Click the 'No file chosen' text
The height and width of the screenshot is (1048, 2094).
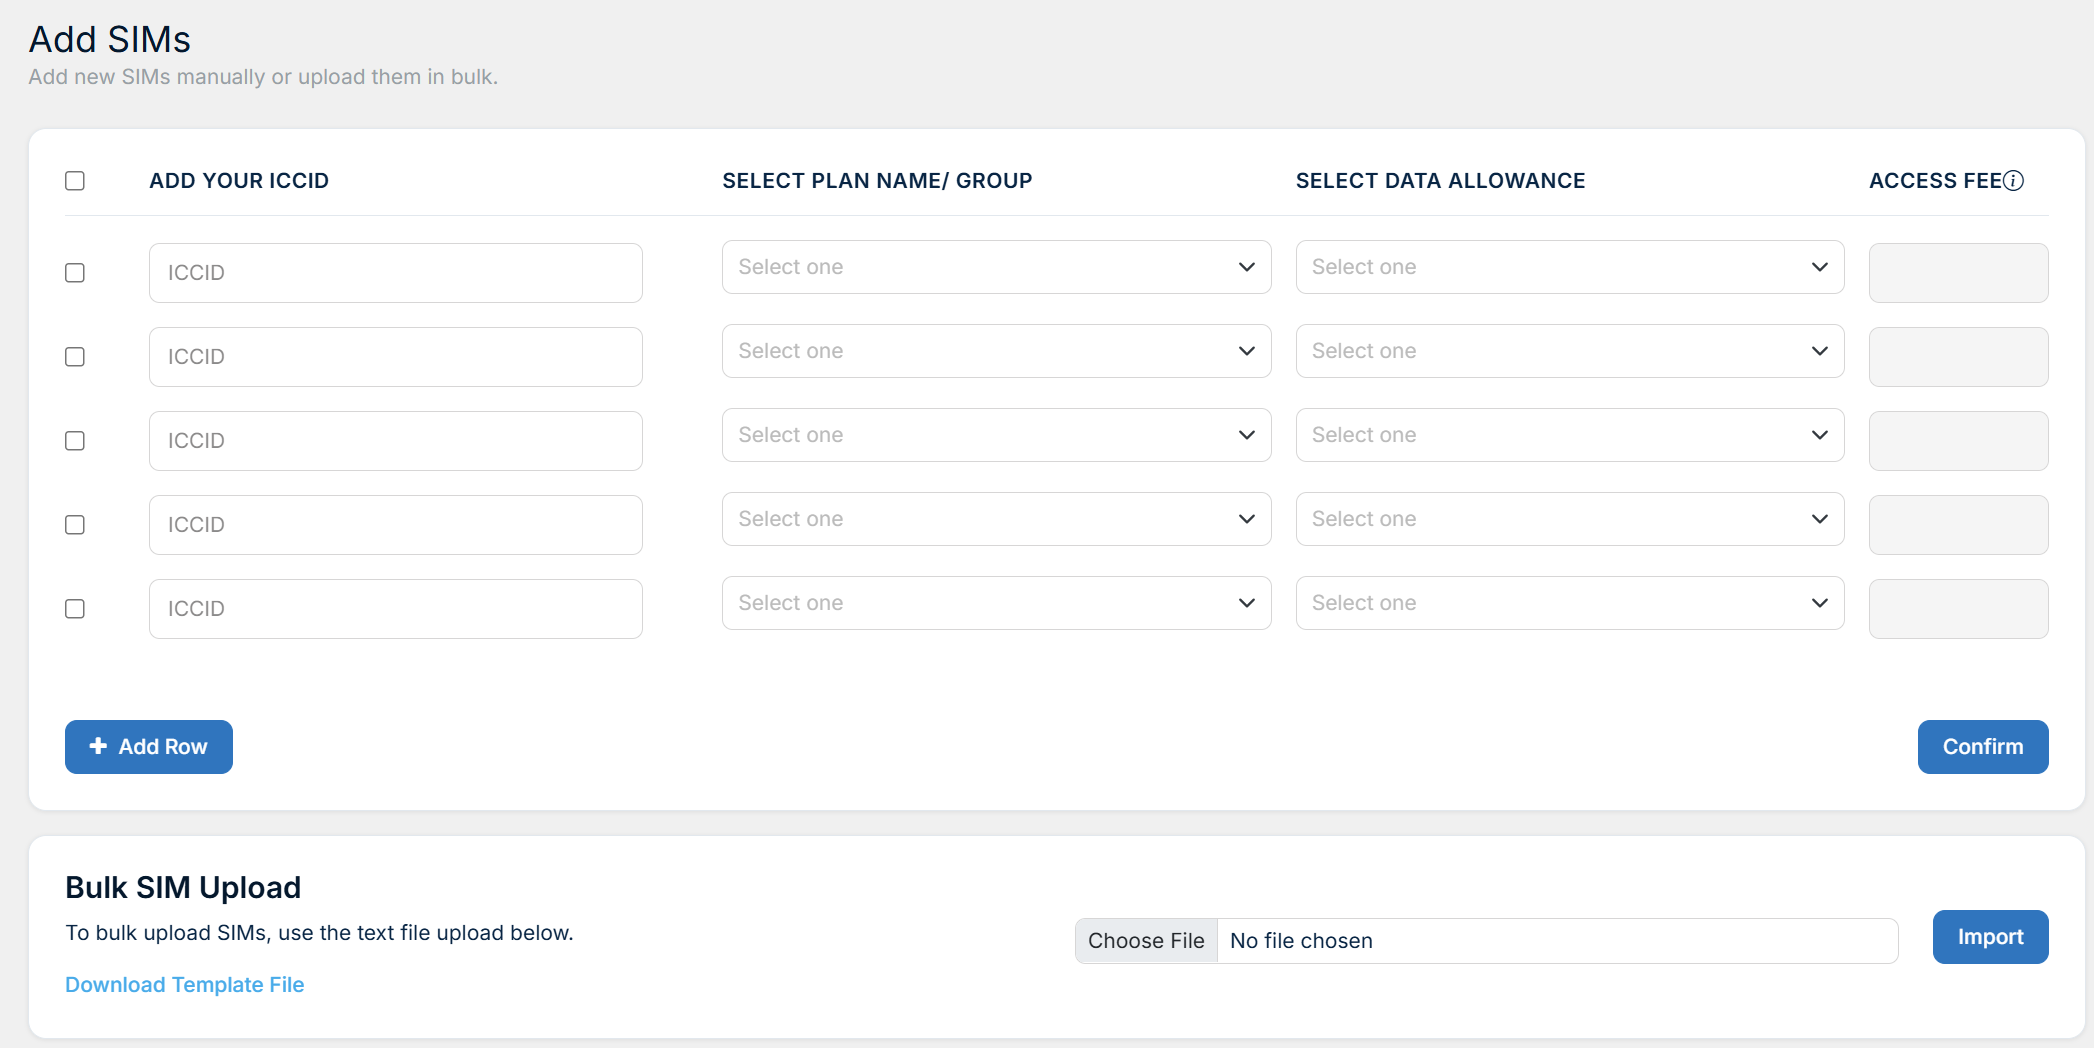[1301, 941]
